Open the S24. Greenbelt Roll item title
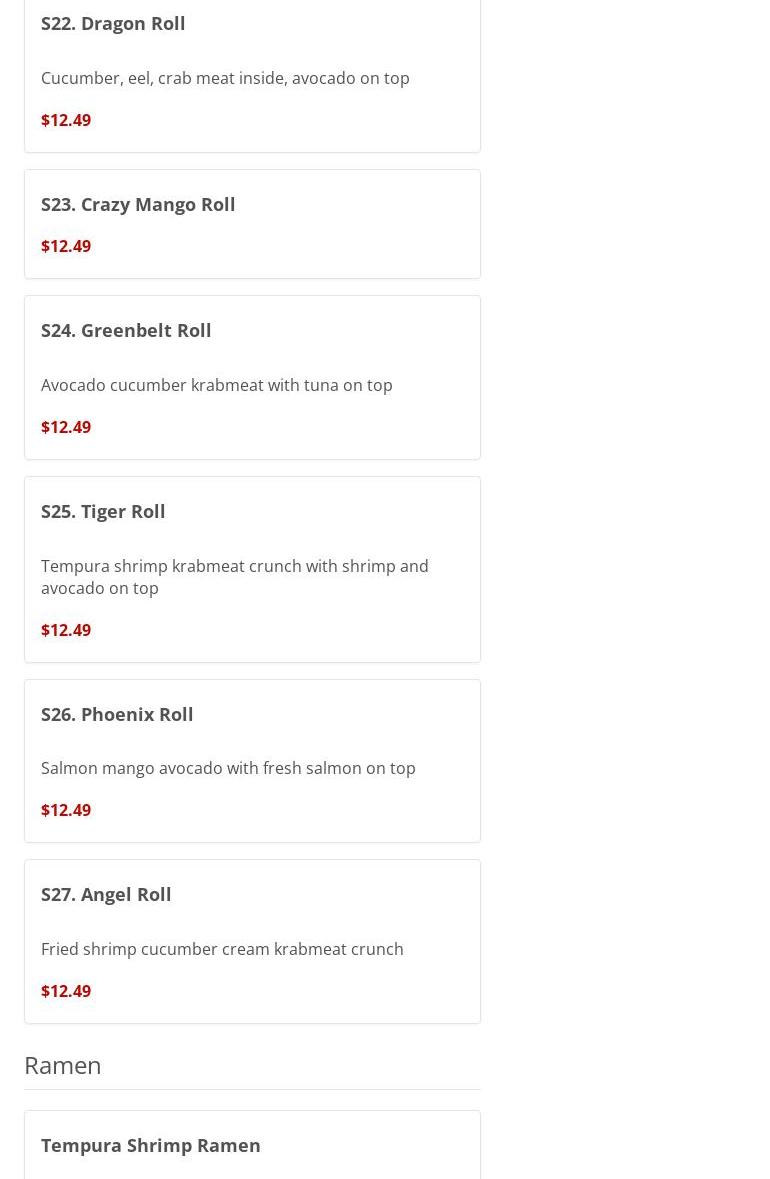Viewport: 770px width, 1179px height. (126, 330)
